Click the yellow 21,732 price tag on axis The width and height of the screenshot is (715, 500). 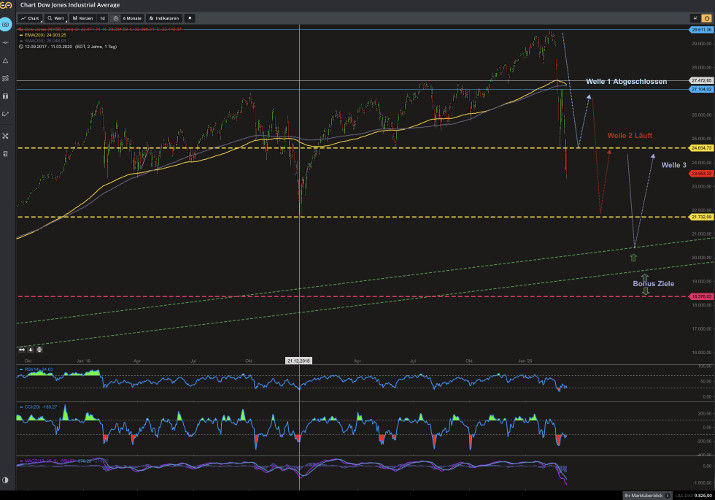[x=701, y=217]
